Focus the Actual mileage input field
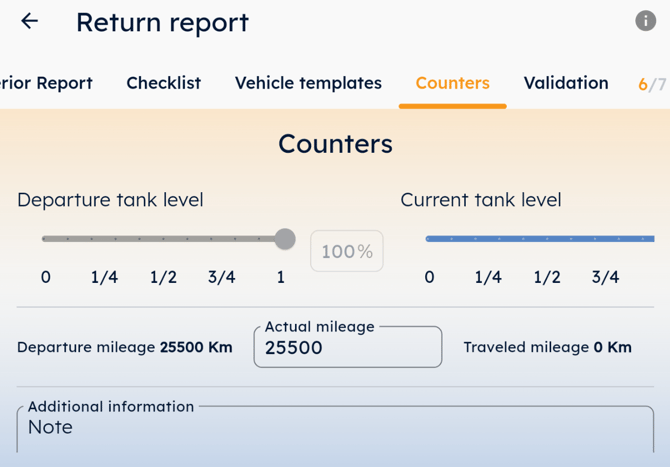The width and height of the screenshot is (670, 467). click(x=347, y=348)
